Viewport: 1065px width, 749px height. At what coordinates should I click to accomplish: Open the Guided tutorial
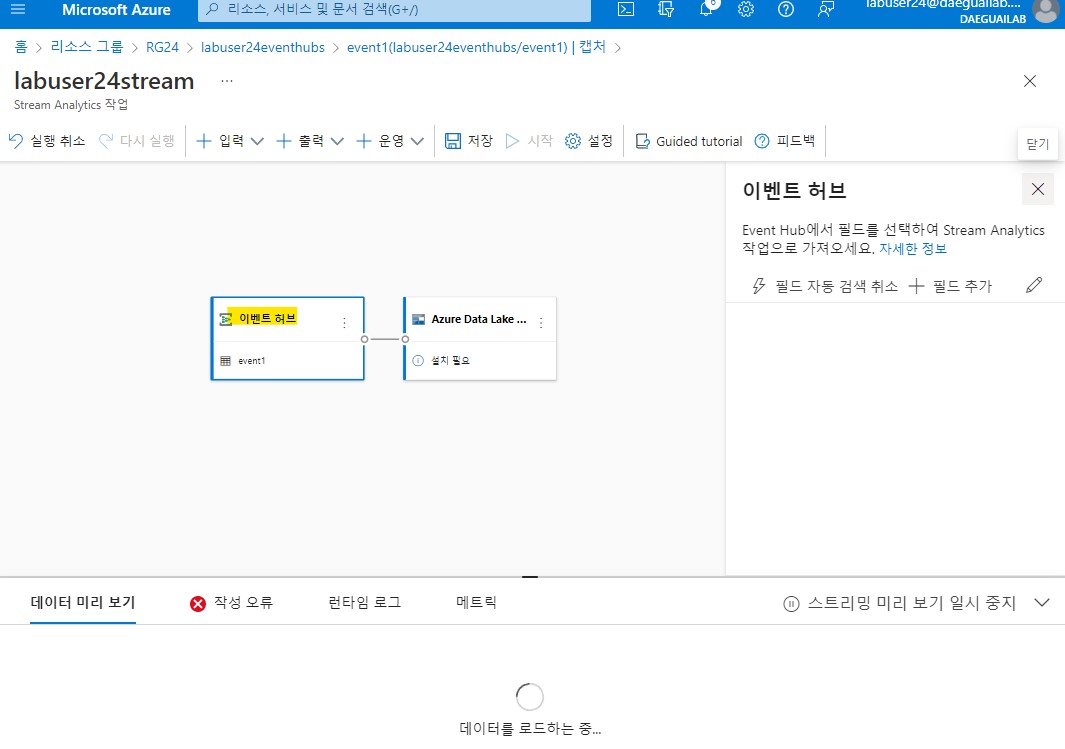click(689, 141)
